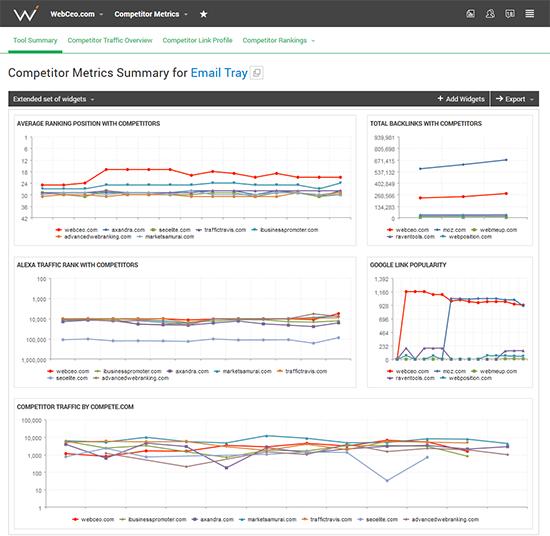
Task: Toggle ibusinesspromoter.com in Compete.com traffic legend
Action: (153, 520)
